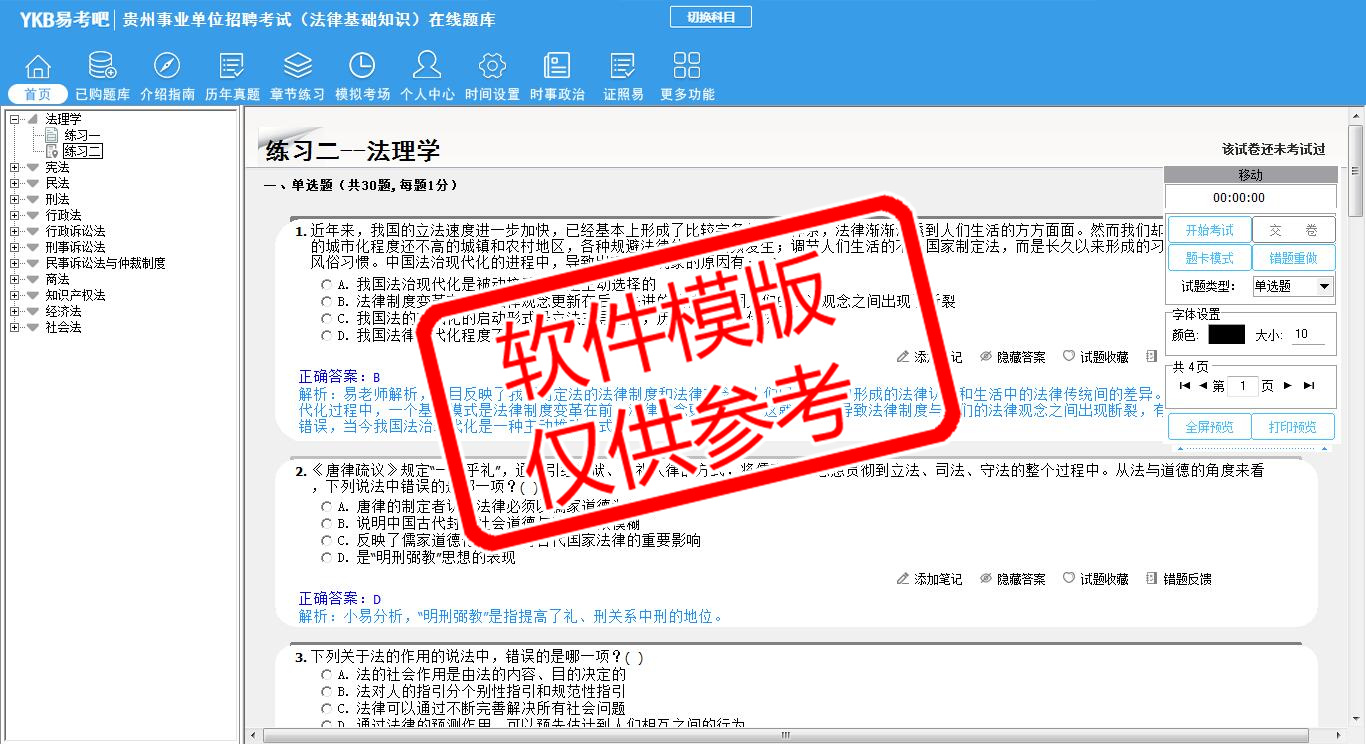Open the 模拟考场 clock icon
Screen dimensions: 1366x744
click(x=362, y=67)
